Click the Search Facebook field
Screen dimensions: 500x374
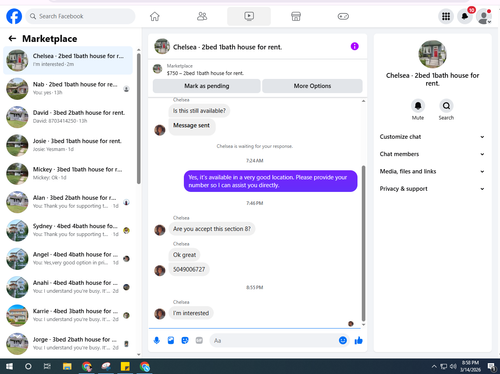(80, 16)
